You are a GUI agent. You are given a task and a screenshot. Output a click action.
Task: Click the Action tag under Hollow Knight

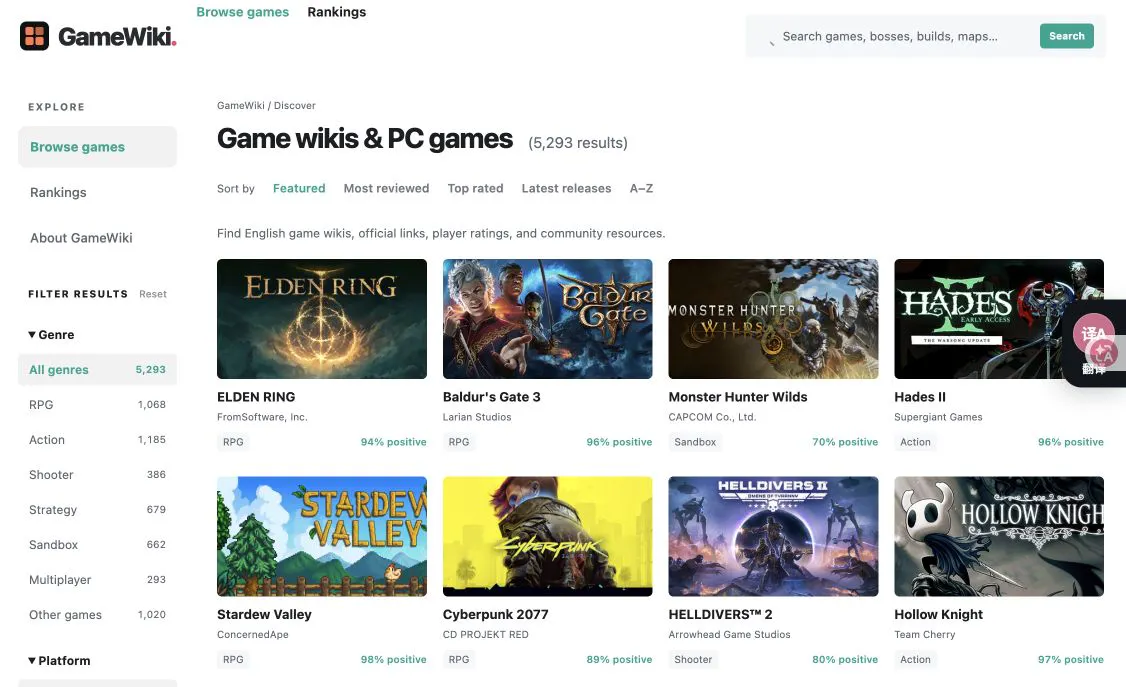click(x=916, y=660)
